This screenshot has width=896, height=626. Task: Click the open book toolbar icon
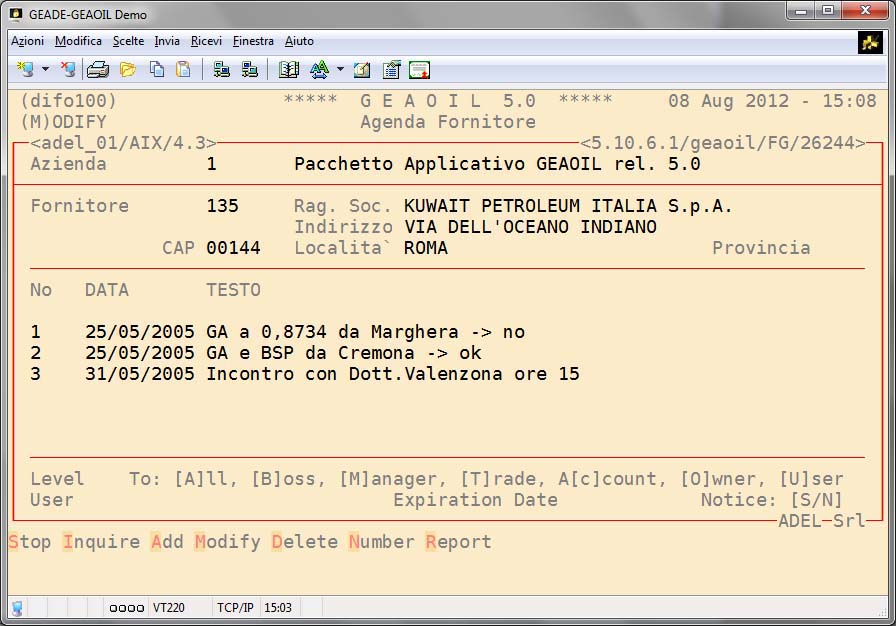pos(289,69)
